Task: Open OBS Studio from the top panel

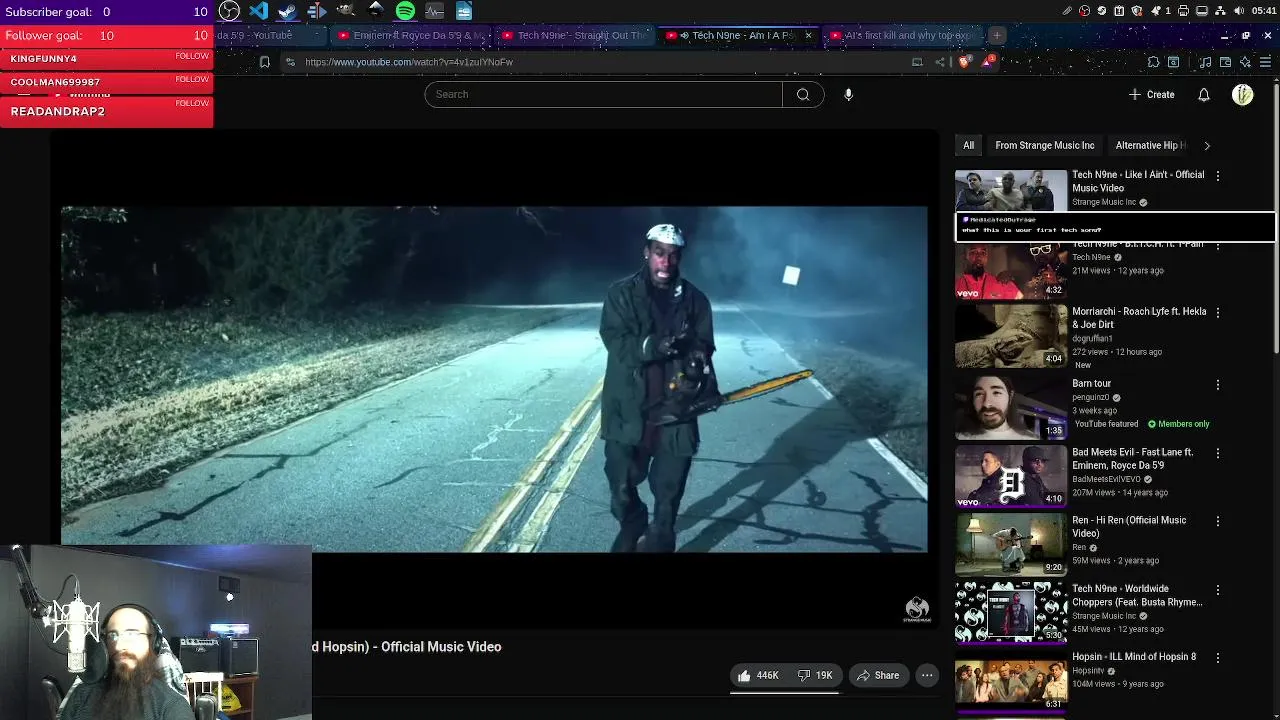Action: 229,11
